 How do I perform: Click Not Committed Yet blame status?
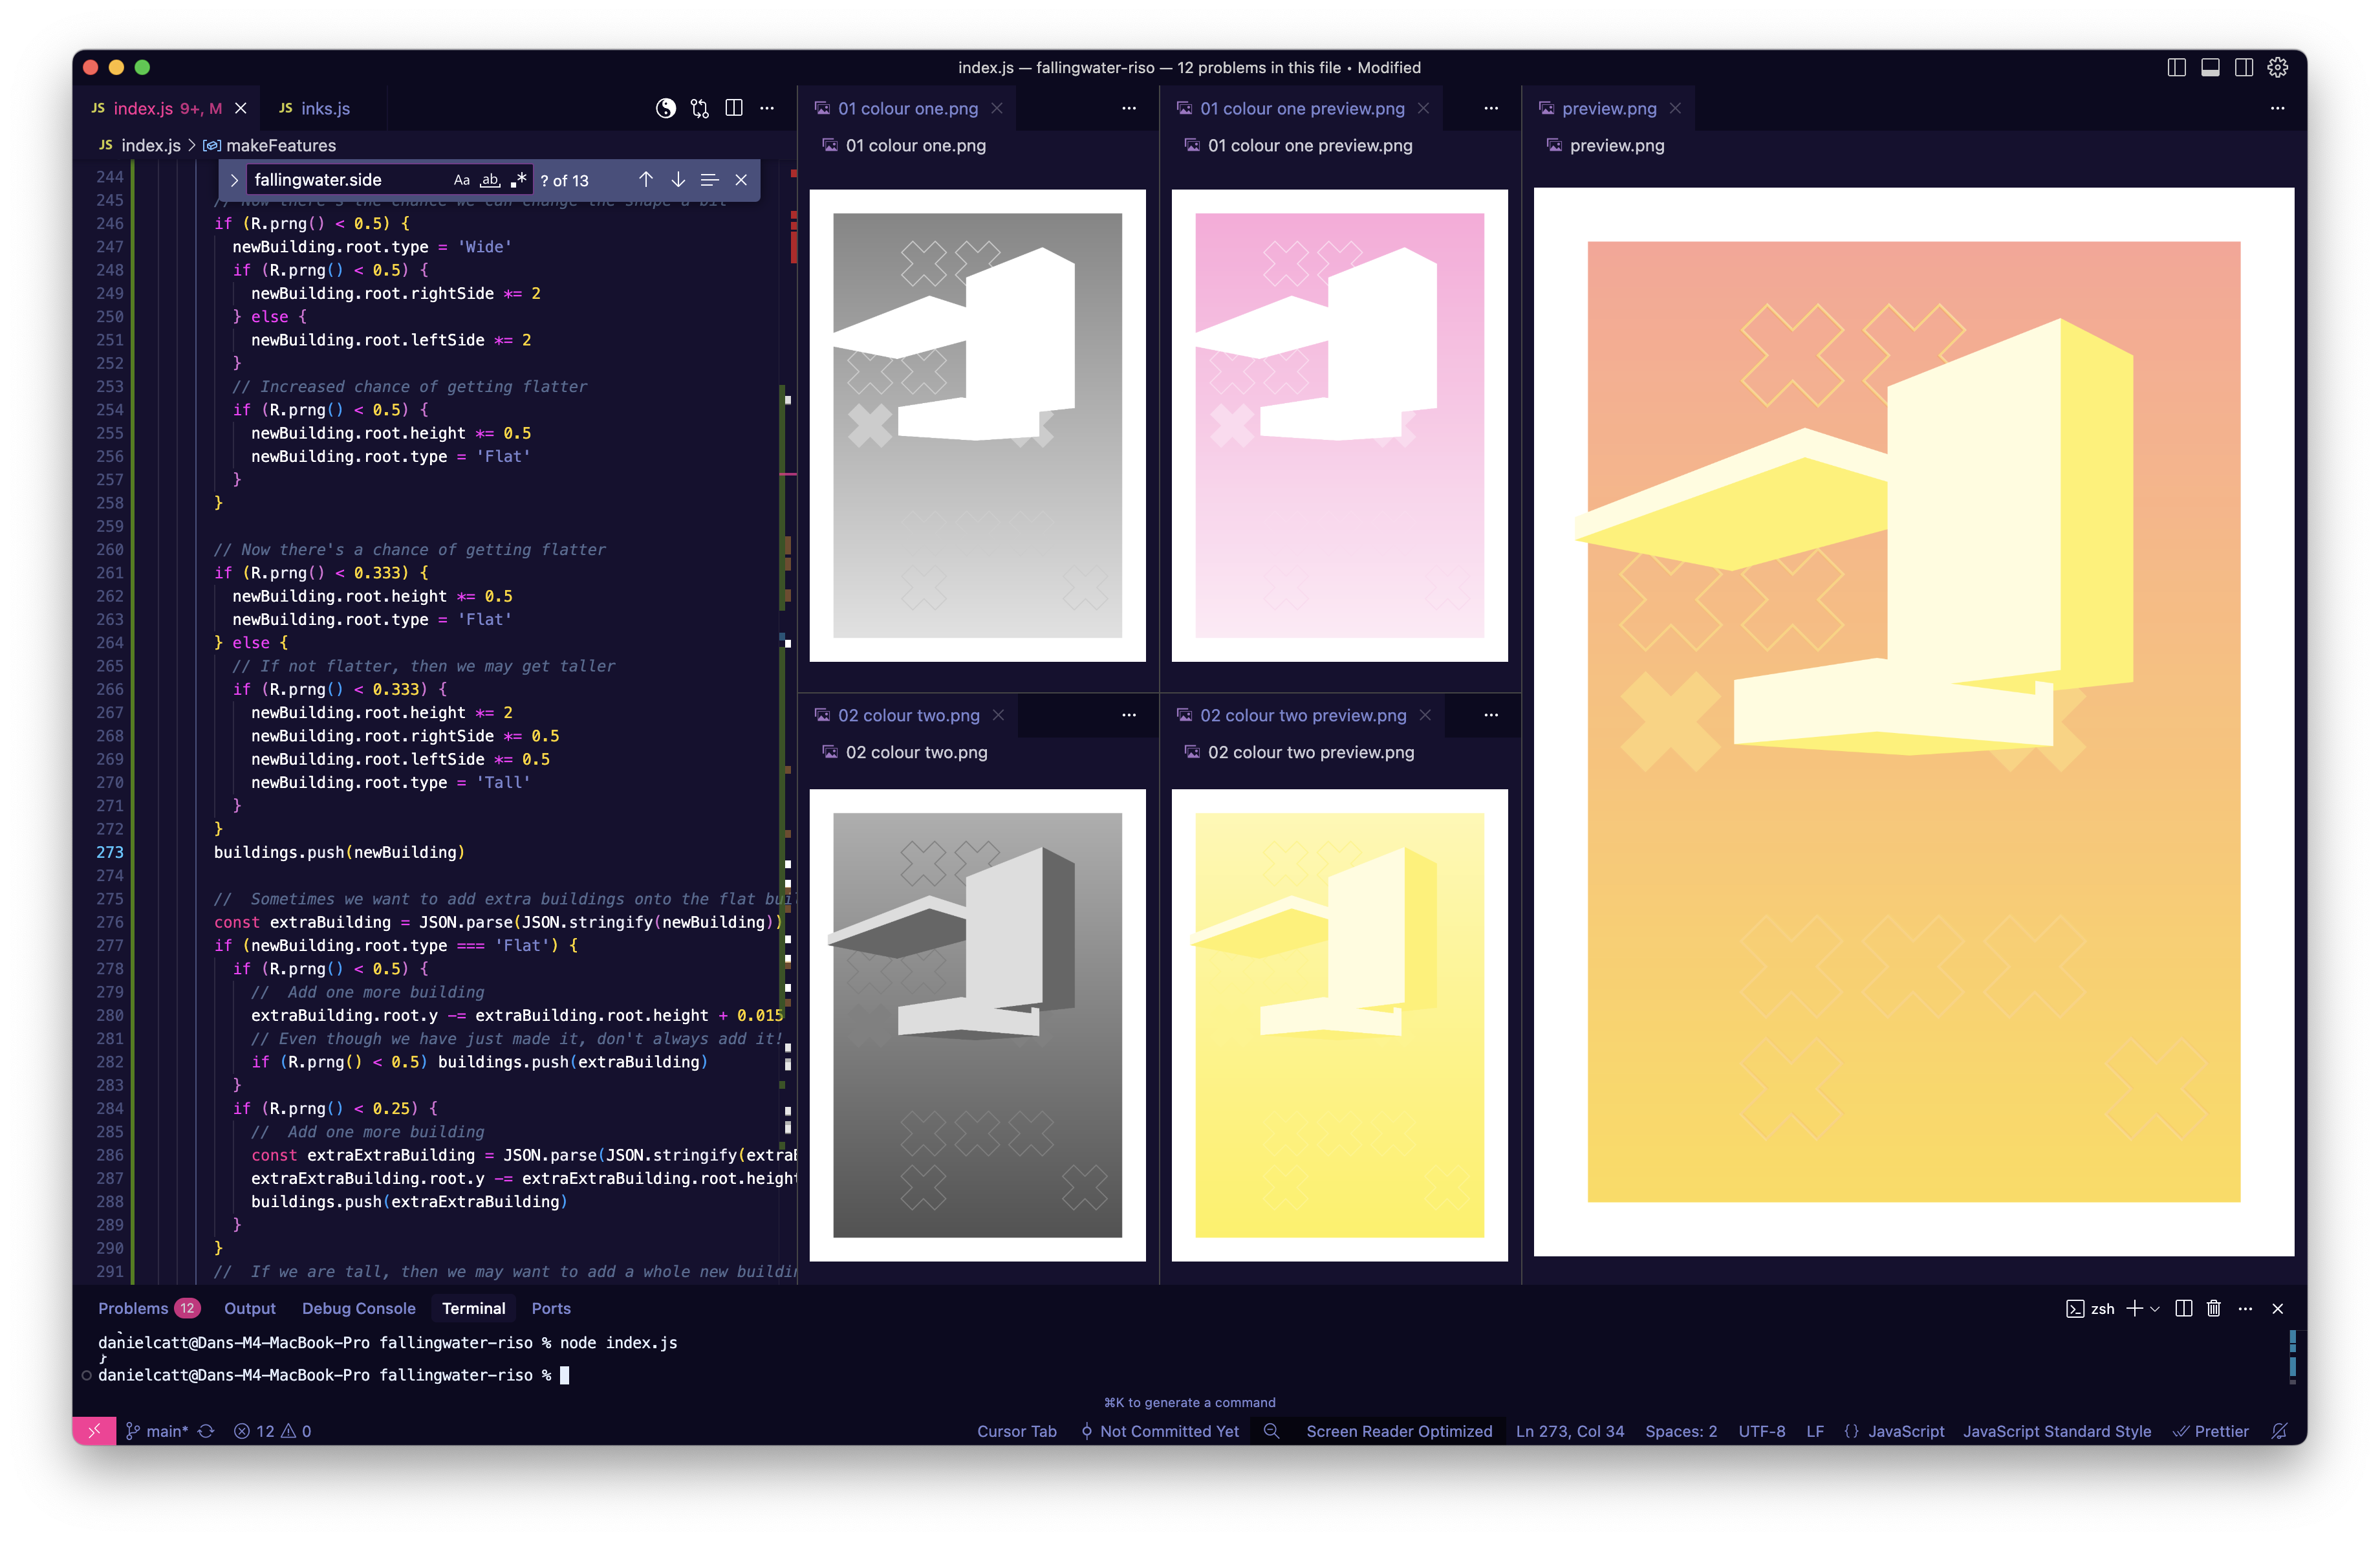[x=1159, y=1431]
